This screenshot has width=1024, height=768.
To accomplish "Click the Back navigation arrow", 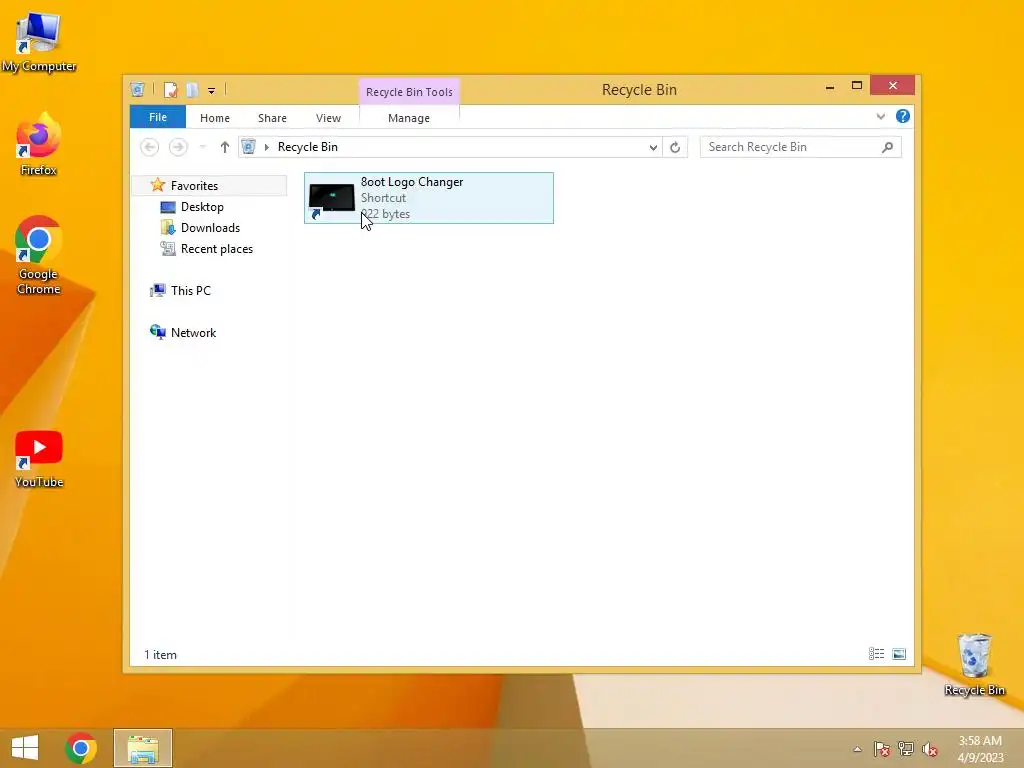I will [x=150, y=147].
